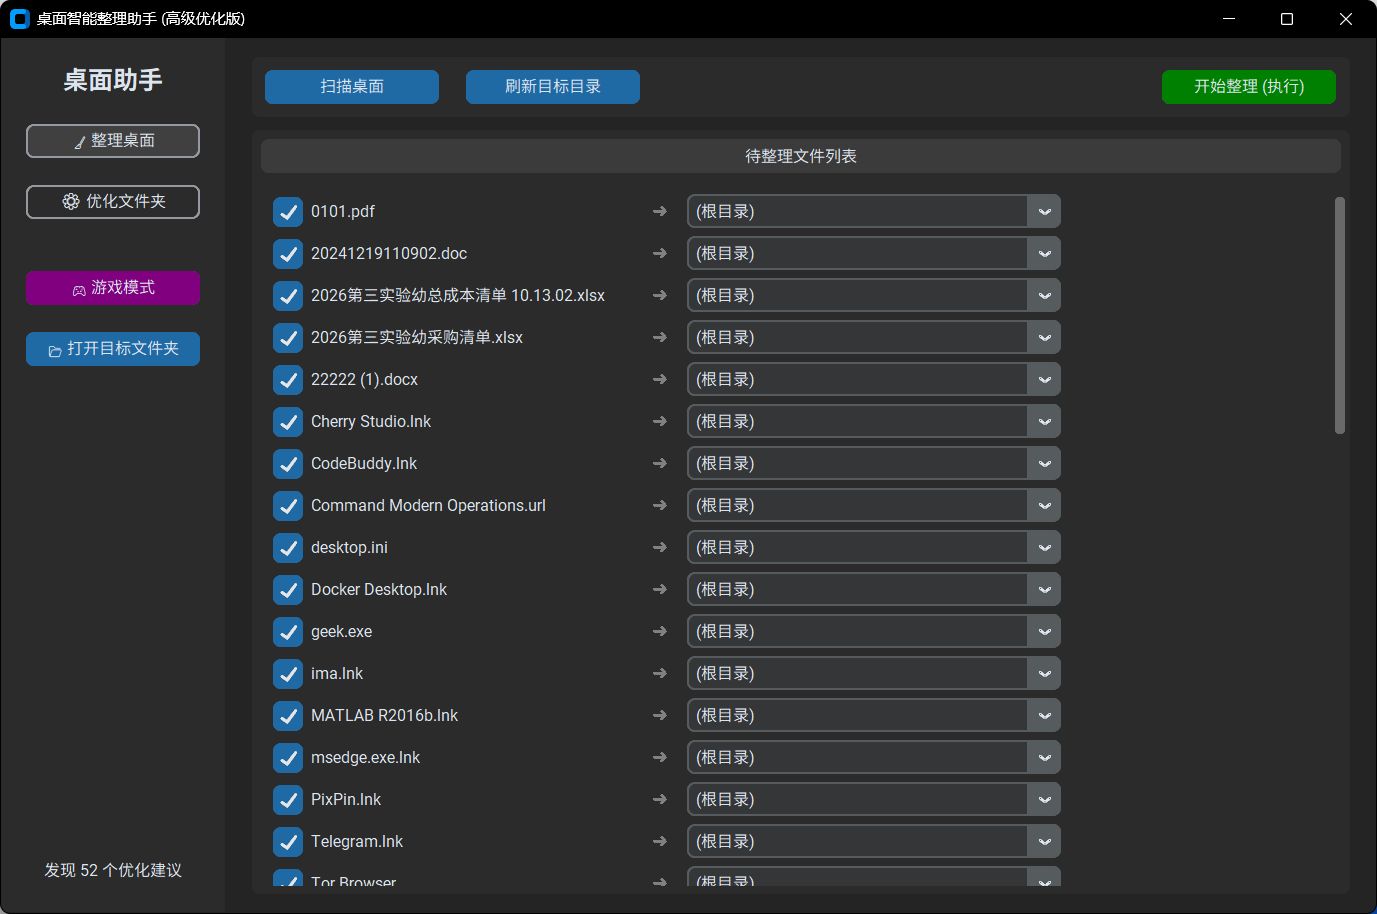Uncheck the Cherry Studio.lnk checkbox

pos(287,421)
